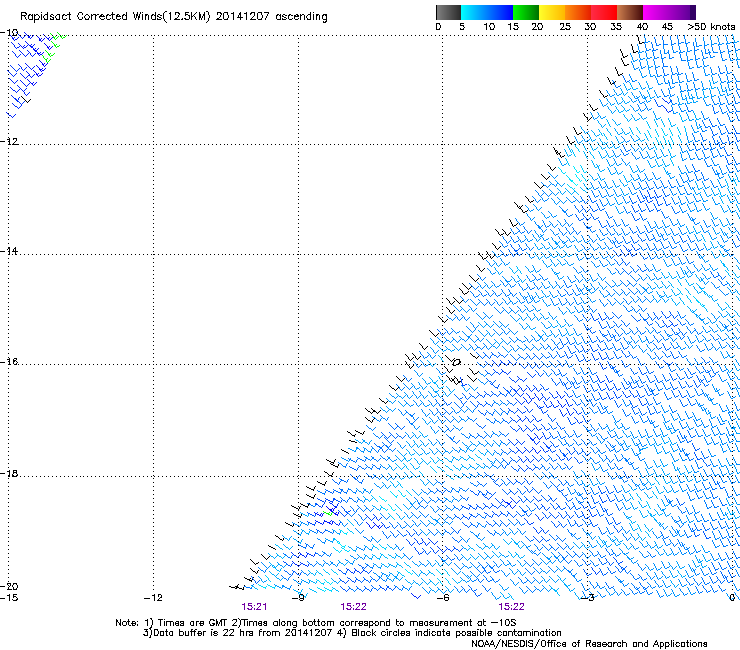Screen dimensions: 740x650
Task: Pick the magenta 40-45 knots legend segment
Action: [x=656, y=12]
